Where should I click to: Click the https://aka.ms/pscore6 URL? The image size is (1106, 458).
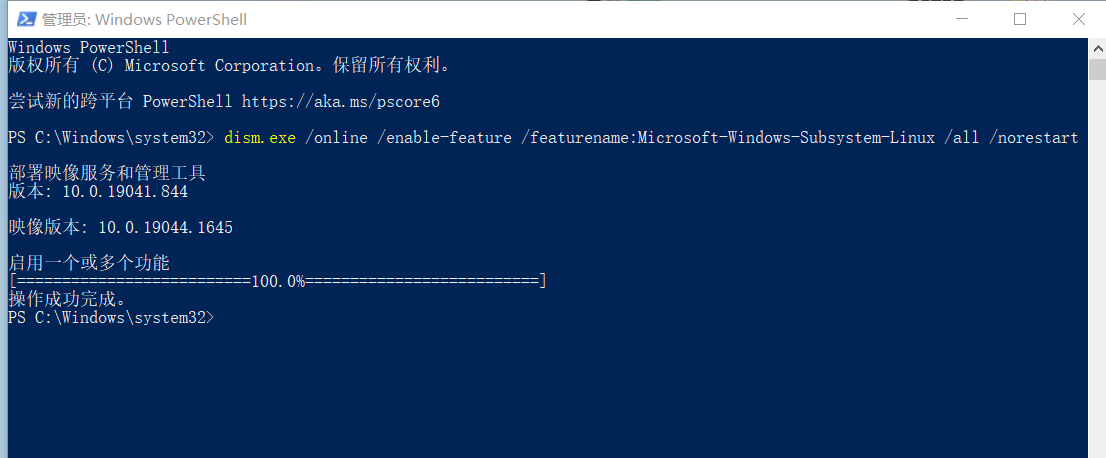point(341,102)
